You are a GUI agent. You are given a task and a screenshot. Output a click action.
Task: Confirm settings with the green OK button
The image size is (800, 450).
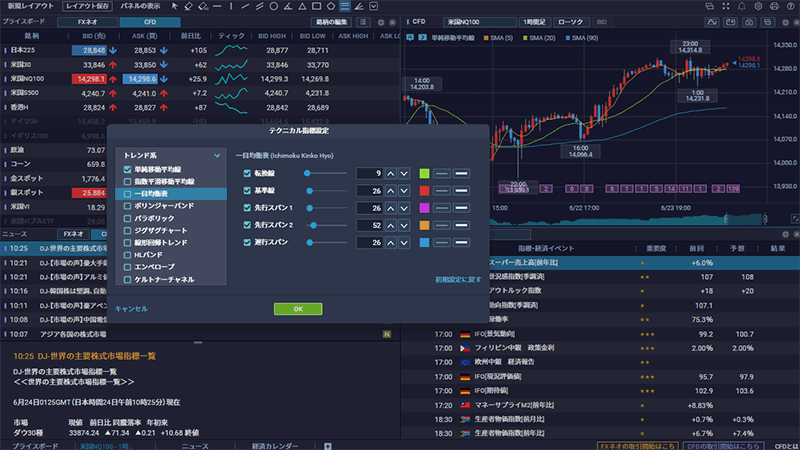coord(298,309)
